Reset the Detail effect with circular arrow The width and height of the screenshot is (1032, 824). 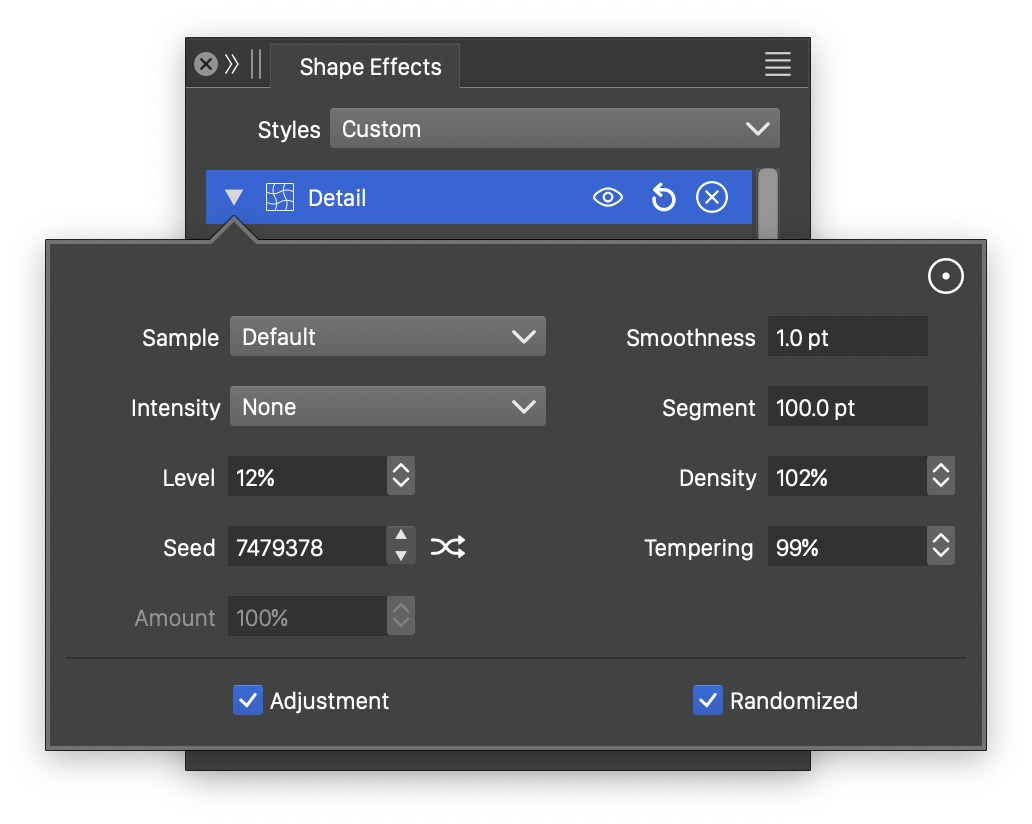tap(662, 198)
